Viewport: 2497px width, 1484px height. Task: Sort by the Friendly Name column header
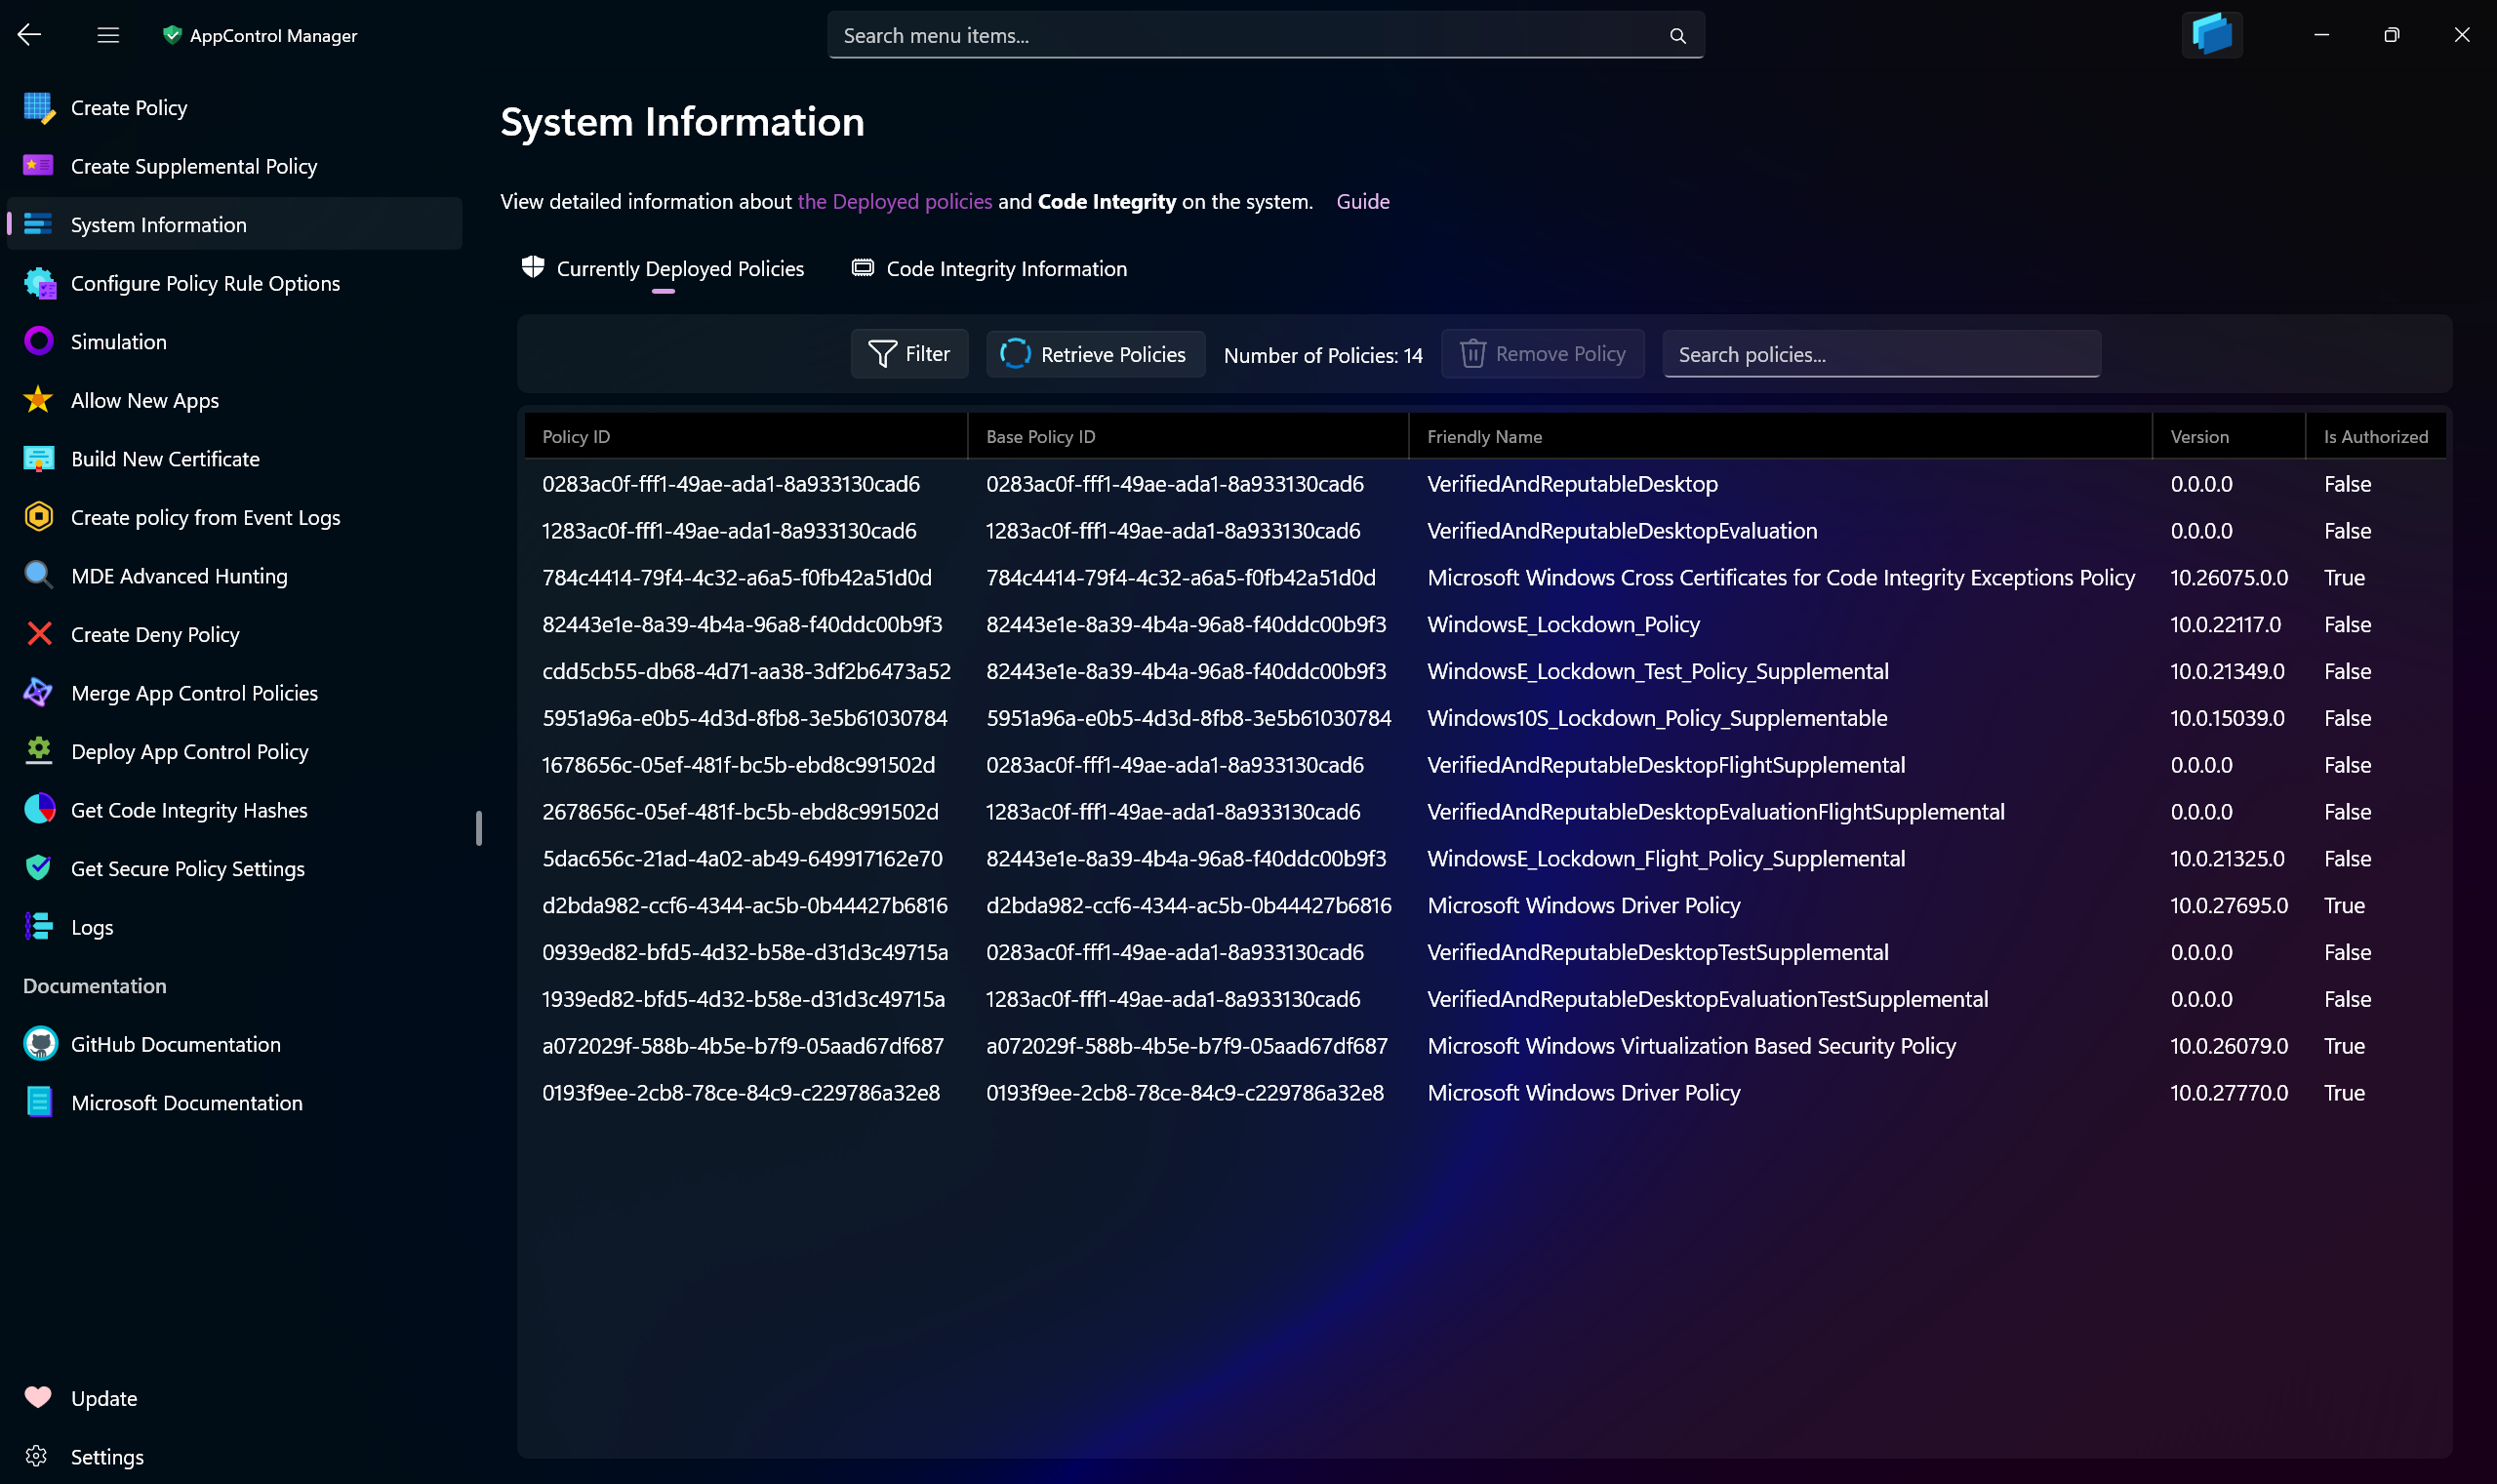coord(1484,437)
